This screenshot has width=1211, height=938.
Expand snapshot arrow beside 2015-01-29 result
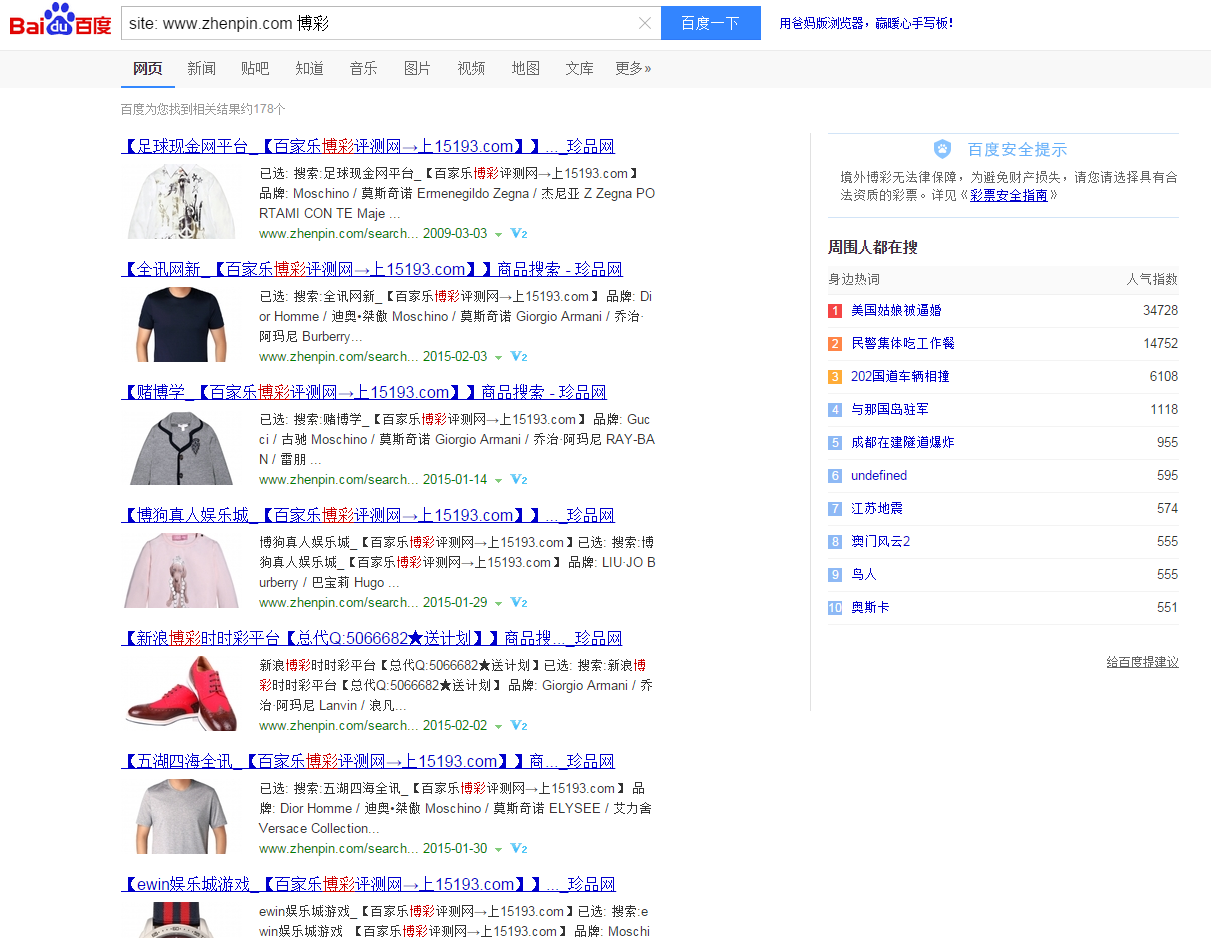tap(498, 603)
